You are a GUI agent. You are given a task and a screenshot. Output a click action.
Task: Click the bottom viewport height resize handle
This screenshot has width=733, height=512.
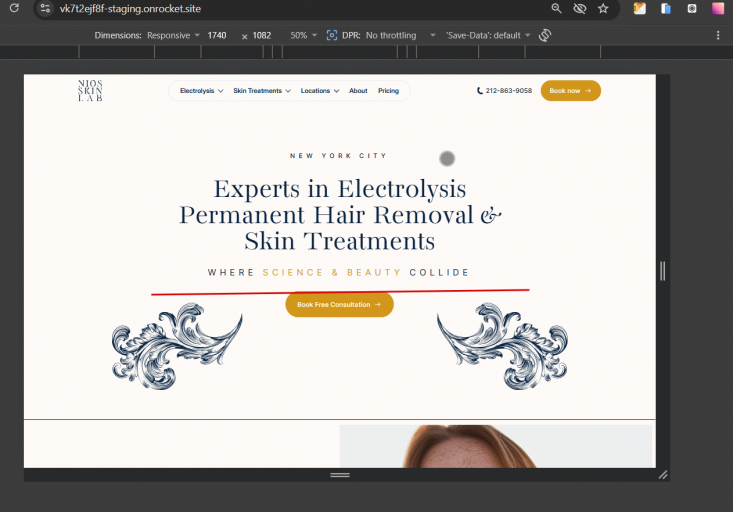click(x=340, y=475)
